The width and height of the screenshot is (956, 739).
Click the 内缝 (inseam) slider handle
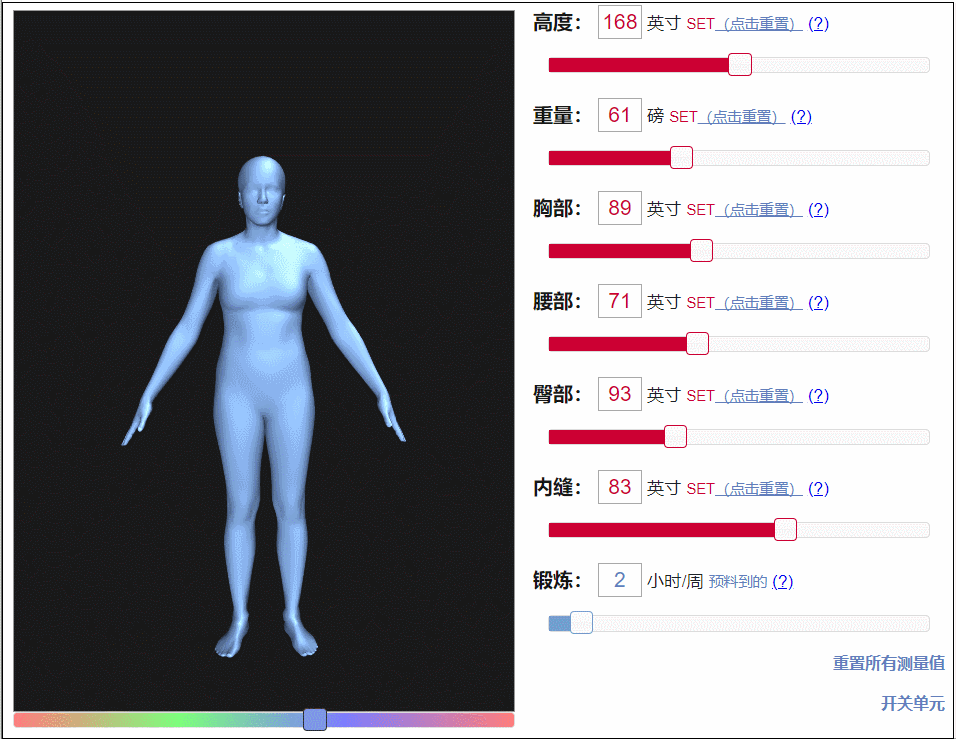[785, 529]
